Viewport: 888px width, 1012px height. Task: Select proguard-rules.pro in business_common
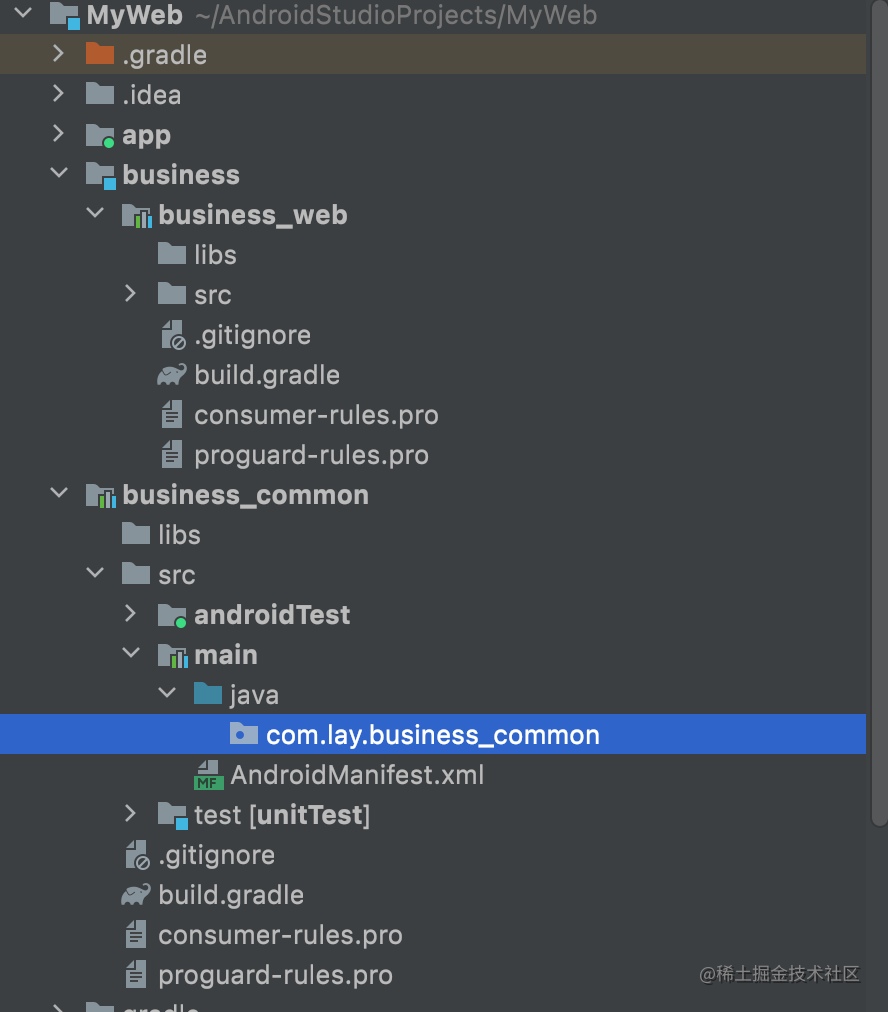click(275, 975)
